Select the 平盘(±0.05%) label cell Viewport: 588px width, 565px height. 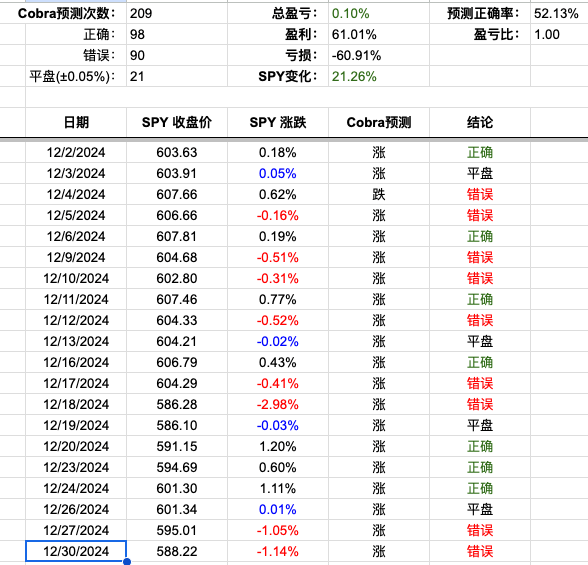76,76
